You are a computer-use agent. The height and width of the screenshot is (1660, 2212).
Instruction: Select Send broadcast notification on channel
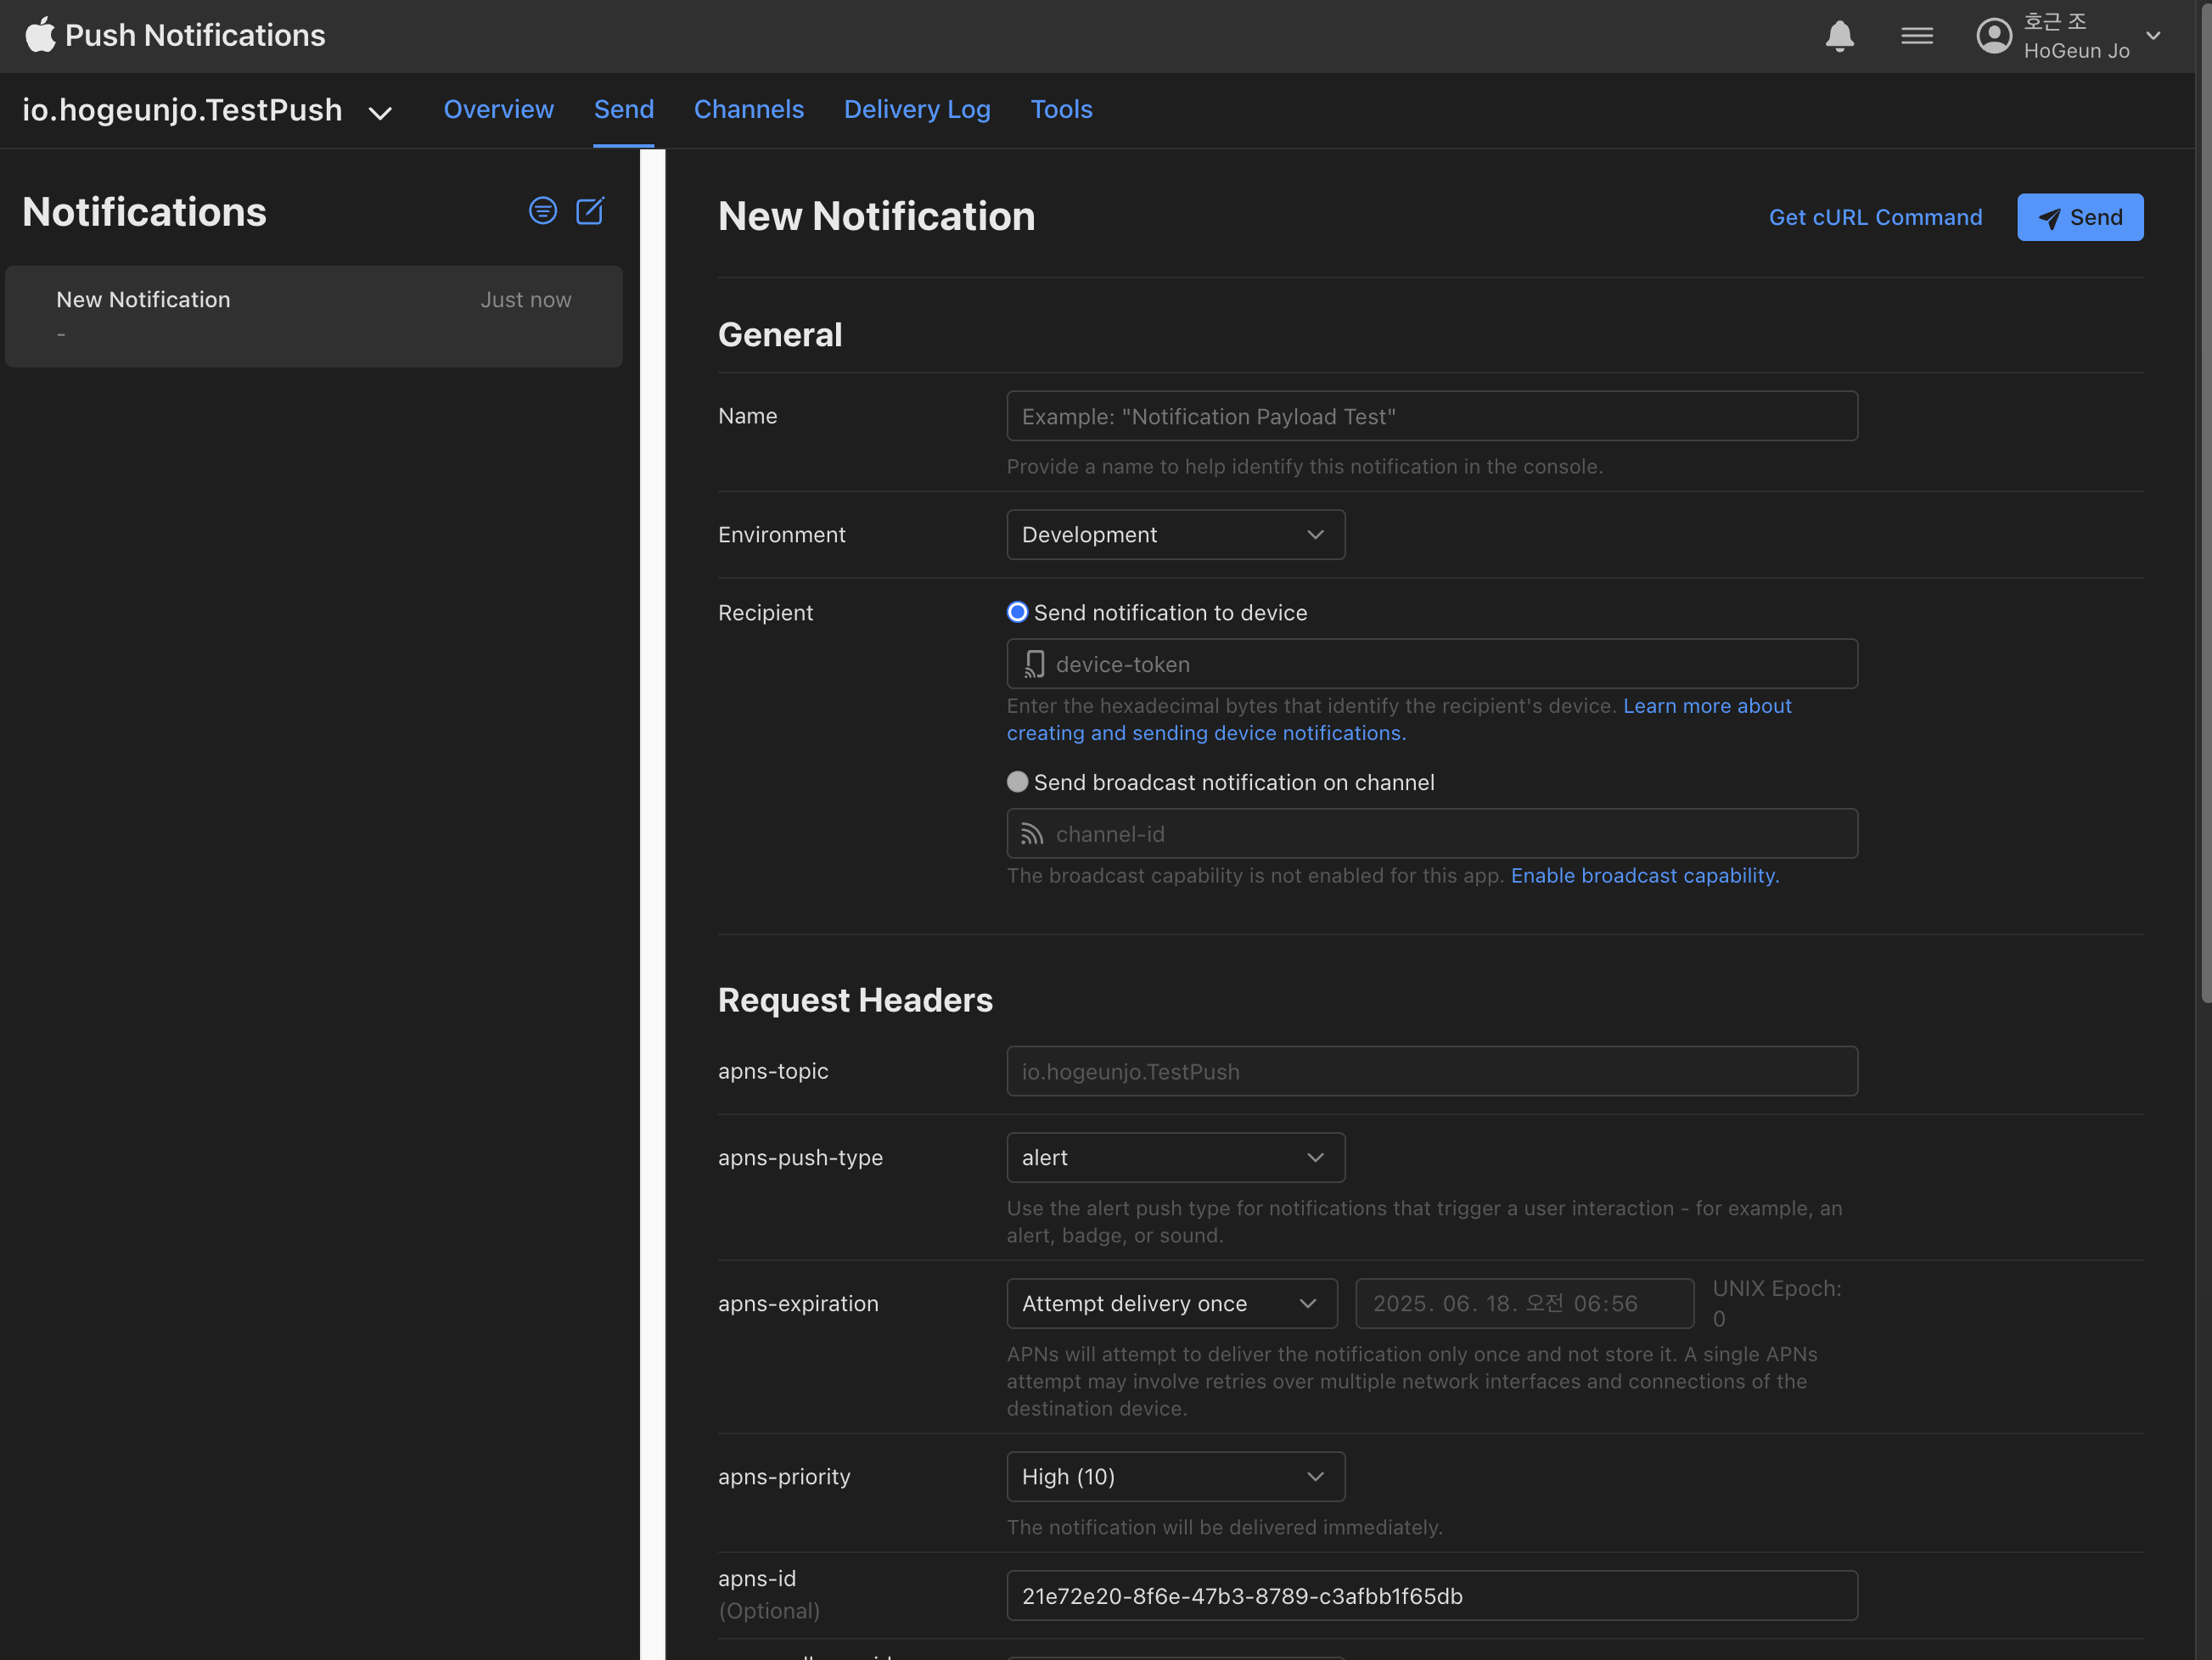coord(1017,782)
